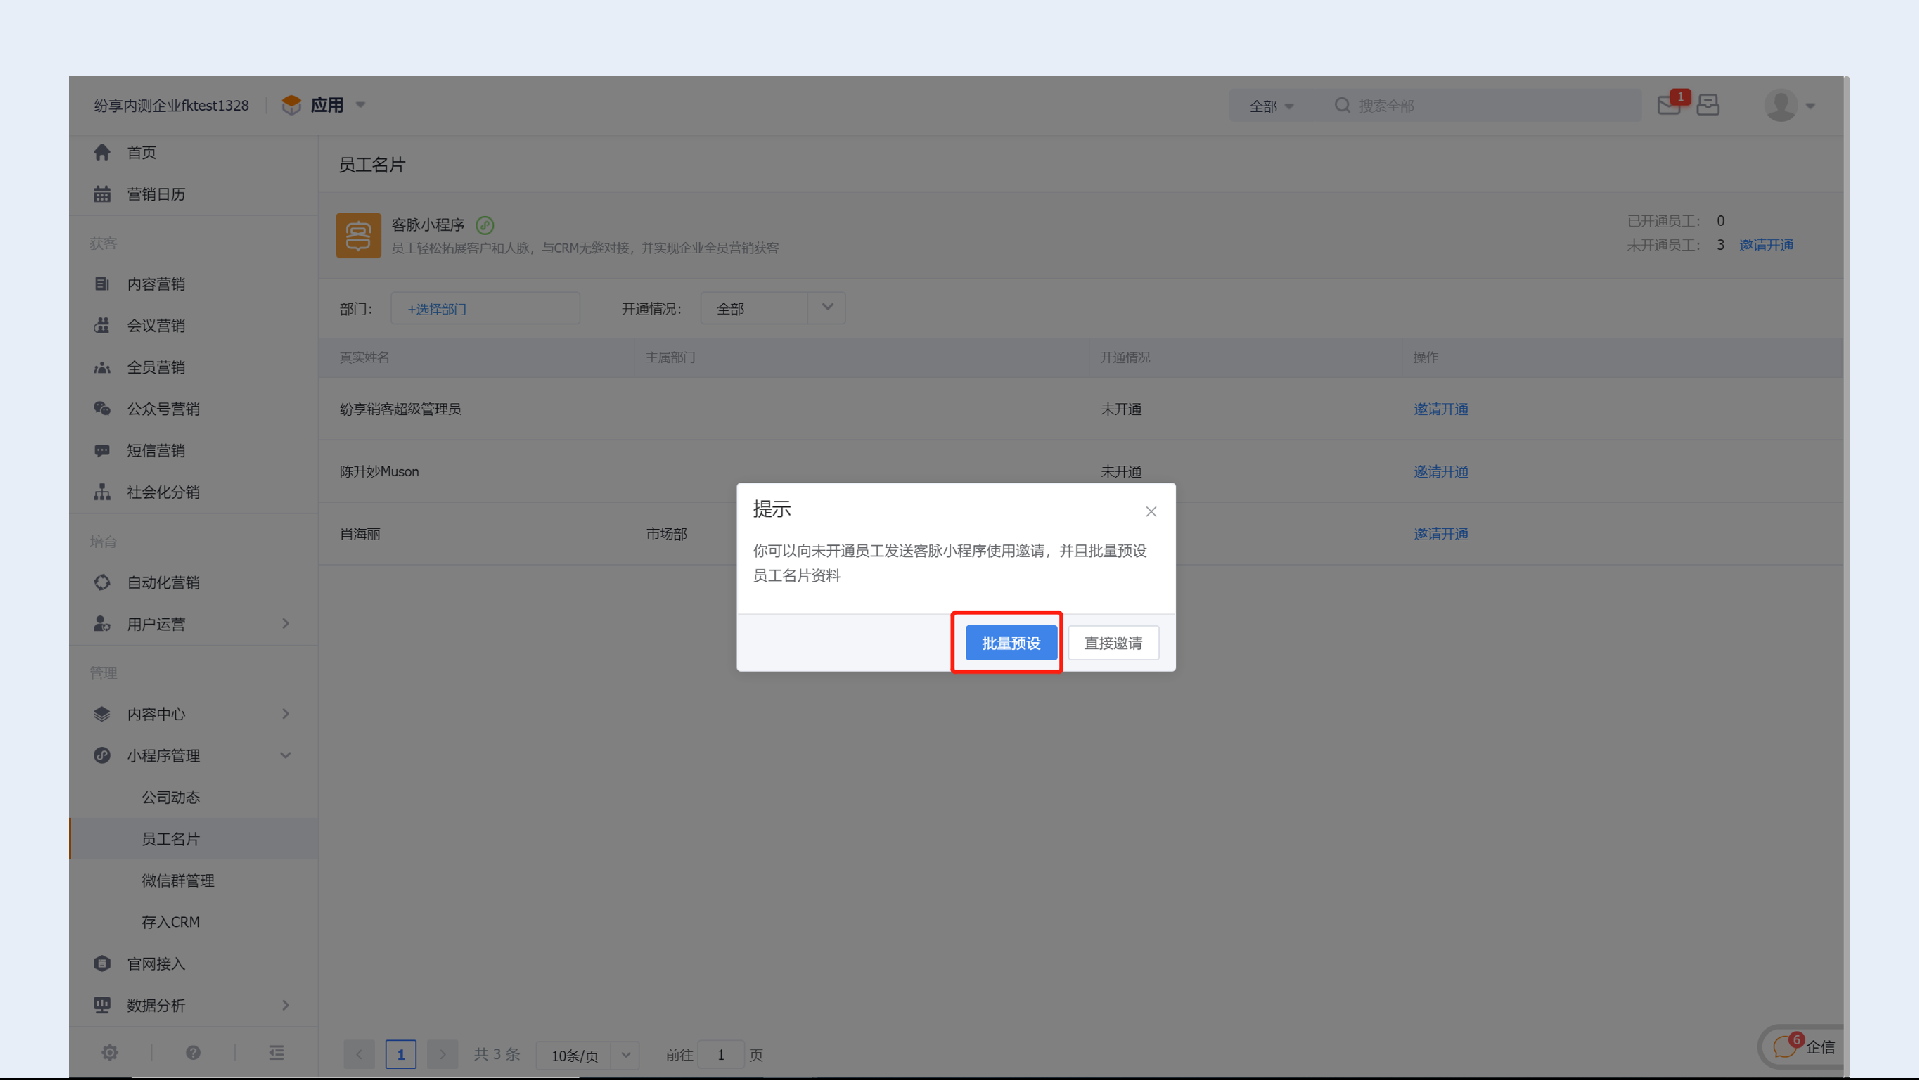Open the inbox tray icon

point(1708,105)
